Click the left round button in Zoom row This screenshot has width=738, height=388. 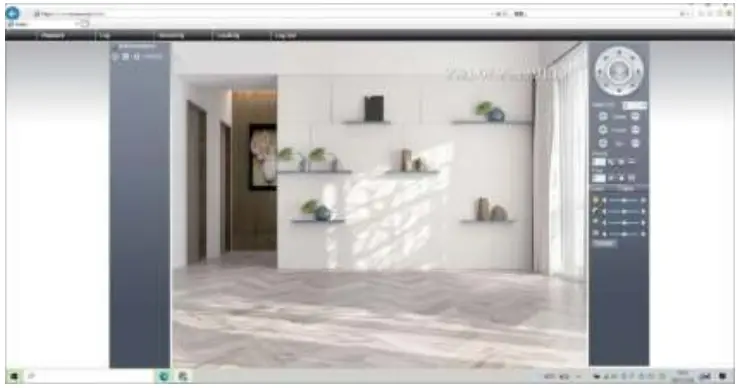tap(603, 116)
